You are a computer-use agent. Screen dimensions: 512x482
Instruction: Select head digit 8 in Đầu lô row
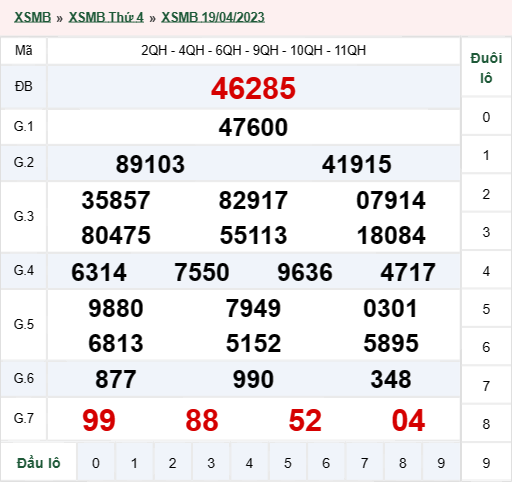point(403,463)
